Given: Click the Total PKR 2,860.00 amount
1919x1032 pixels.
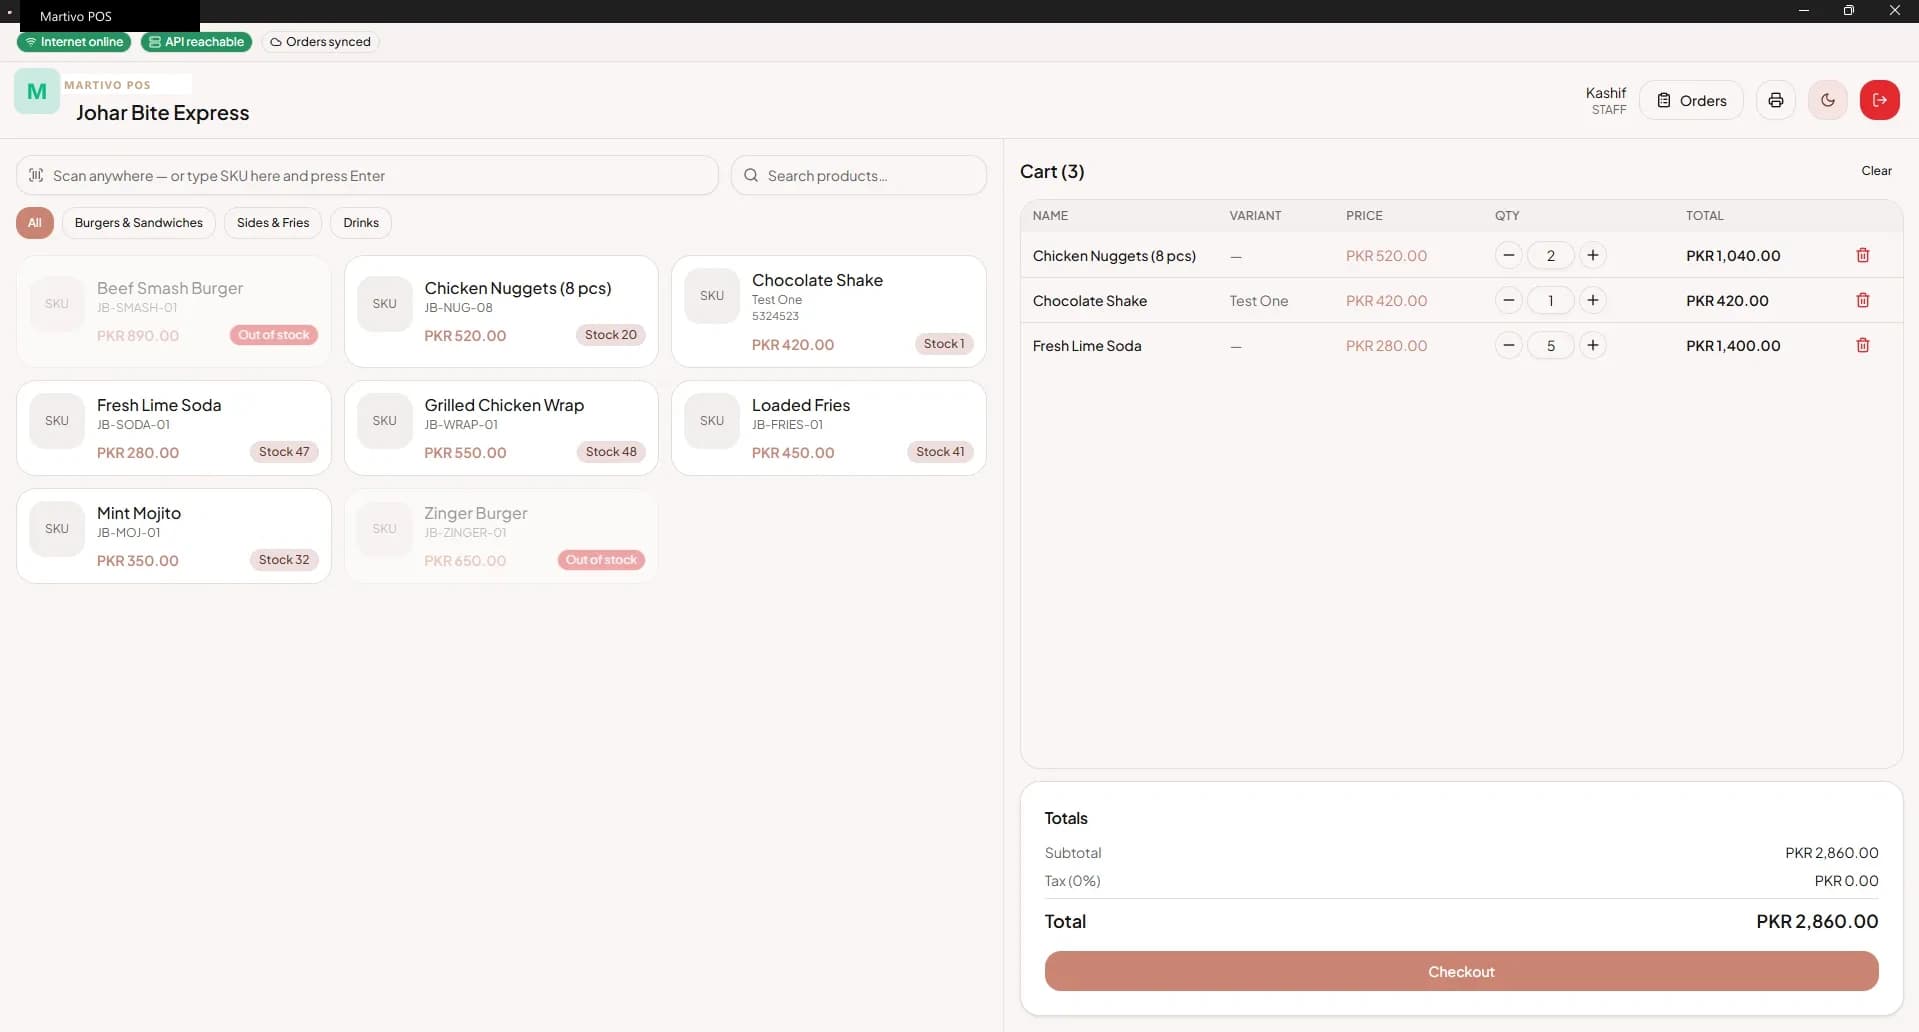Looking at the screenshot, I should coord(1817,922).
